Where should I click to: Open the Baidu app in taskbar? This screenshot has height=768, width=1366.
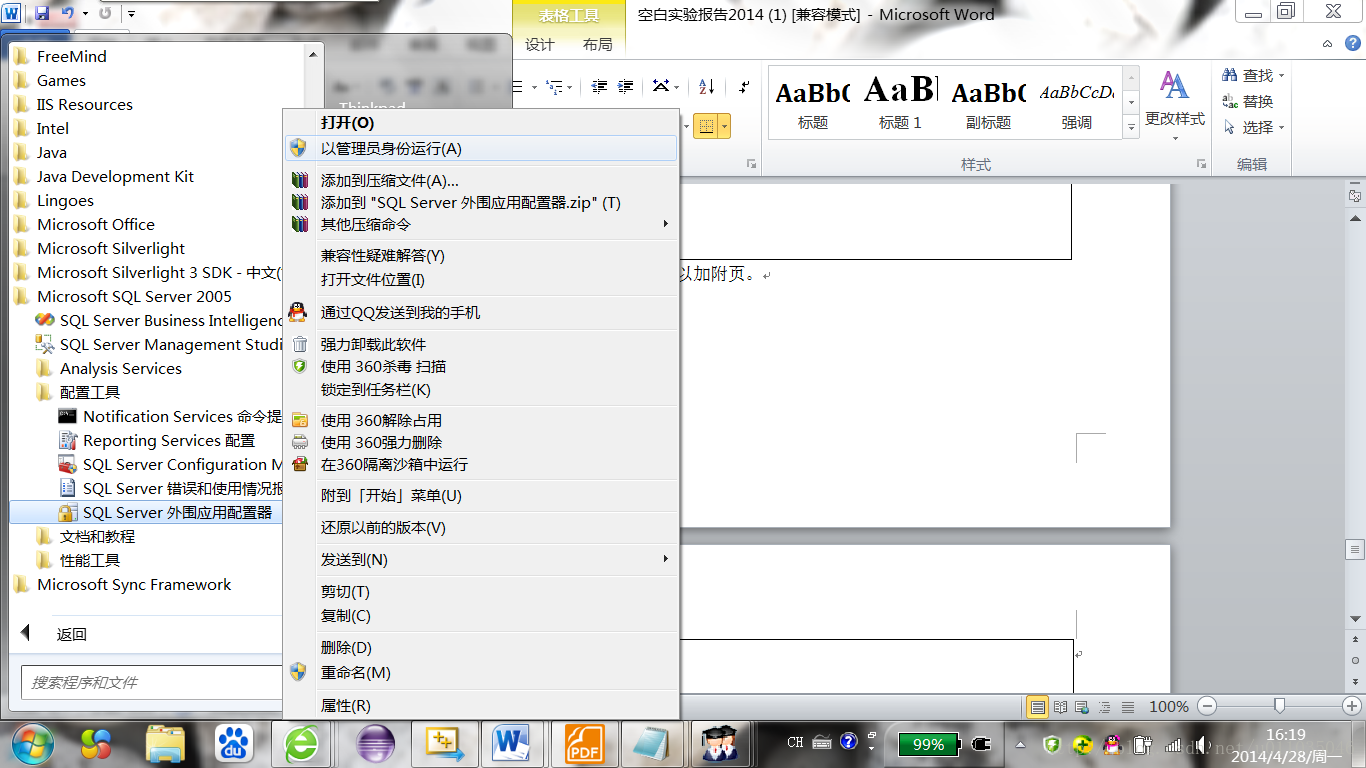tap(234, 743)
